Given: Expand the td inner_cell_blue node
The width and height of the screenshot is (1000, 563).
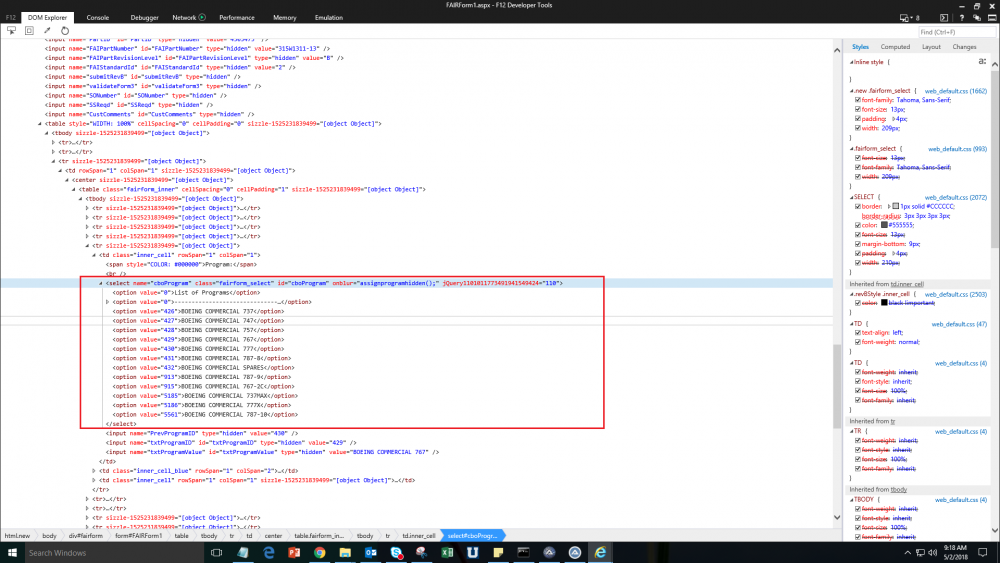Looking at the screenshot, I should [94, 470].
